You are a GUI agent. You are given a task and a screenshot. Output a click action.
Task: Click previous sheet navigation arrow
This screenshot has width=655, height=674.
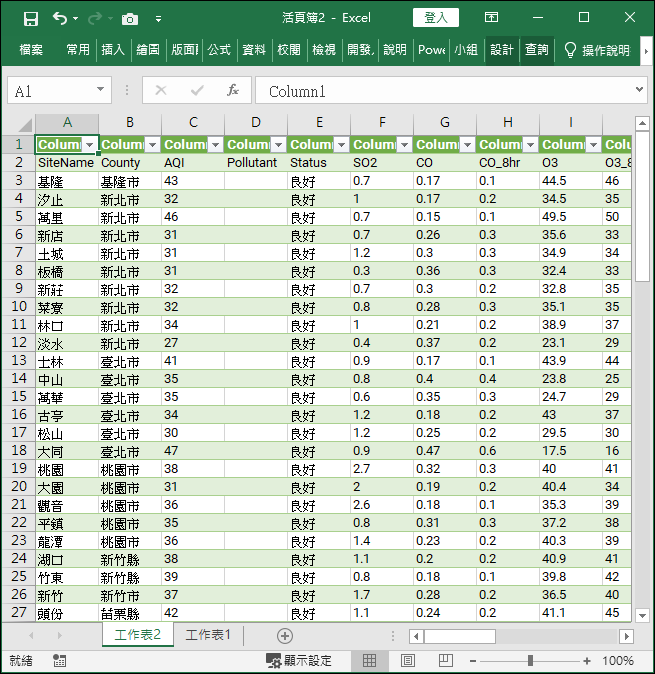tap(31, 635)
